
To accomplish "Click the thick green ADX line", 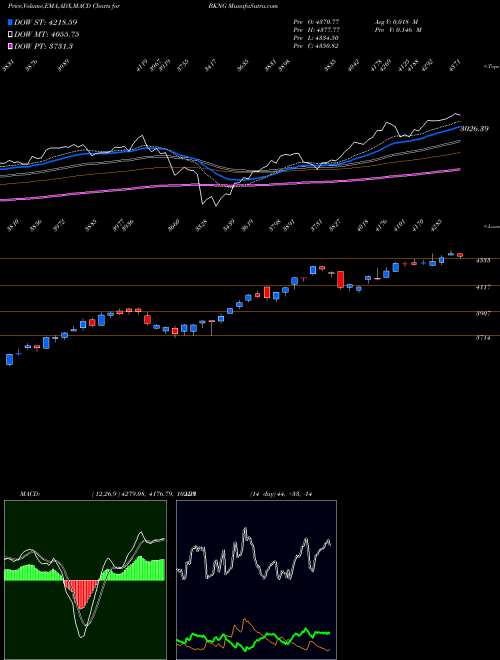I will [x=253, y=639].
